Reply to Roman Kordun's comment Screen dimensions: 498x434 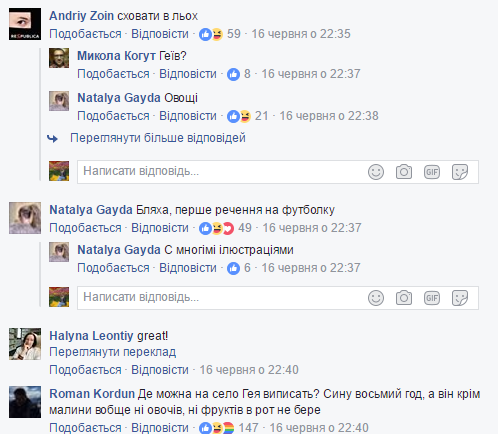[160, 428]
